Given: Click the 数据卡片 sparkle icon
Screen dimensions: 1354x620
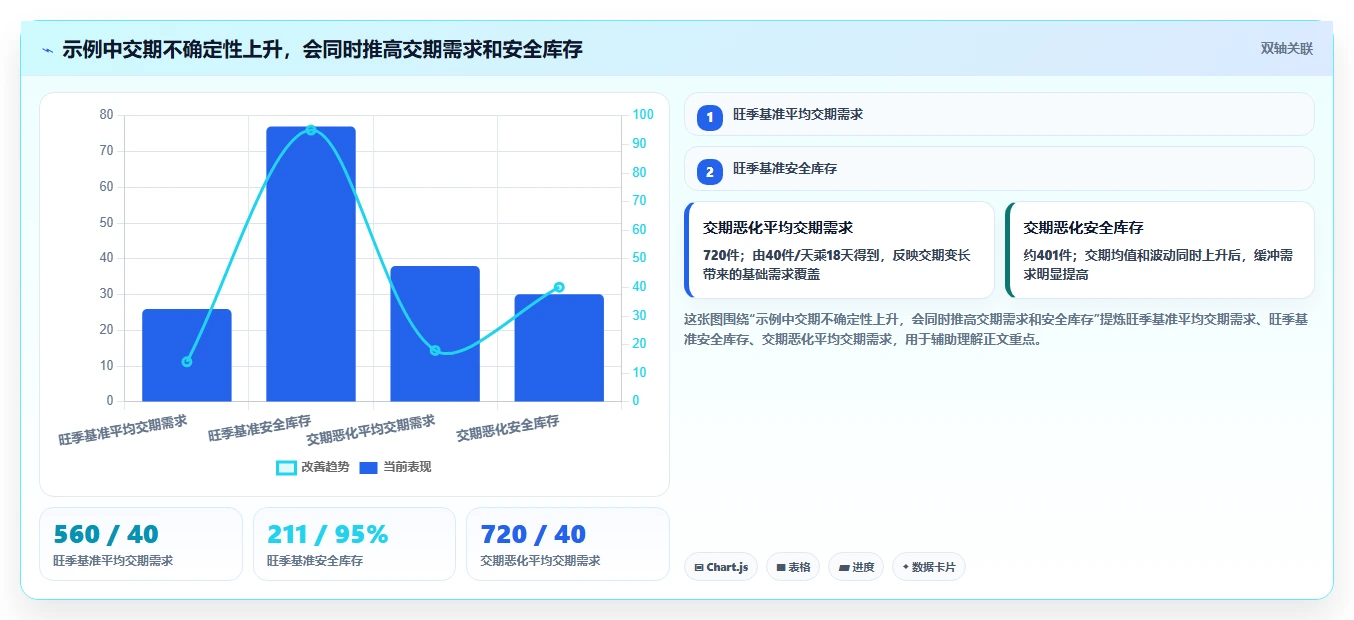Looking at the screenshot, I should click(905, 567).
